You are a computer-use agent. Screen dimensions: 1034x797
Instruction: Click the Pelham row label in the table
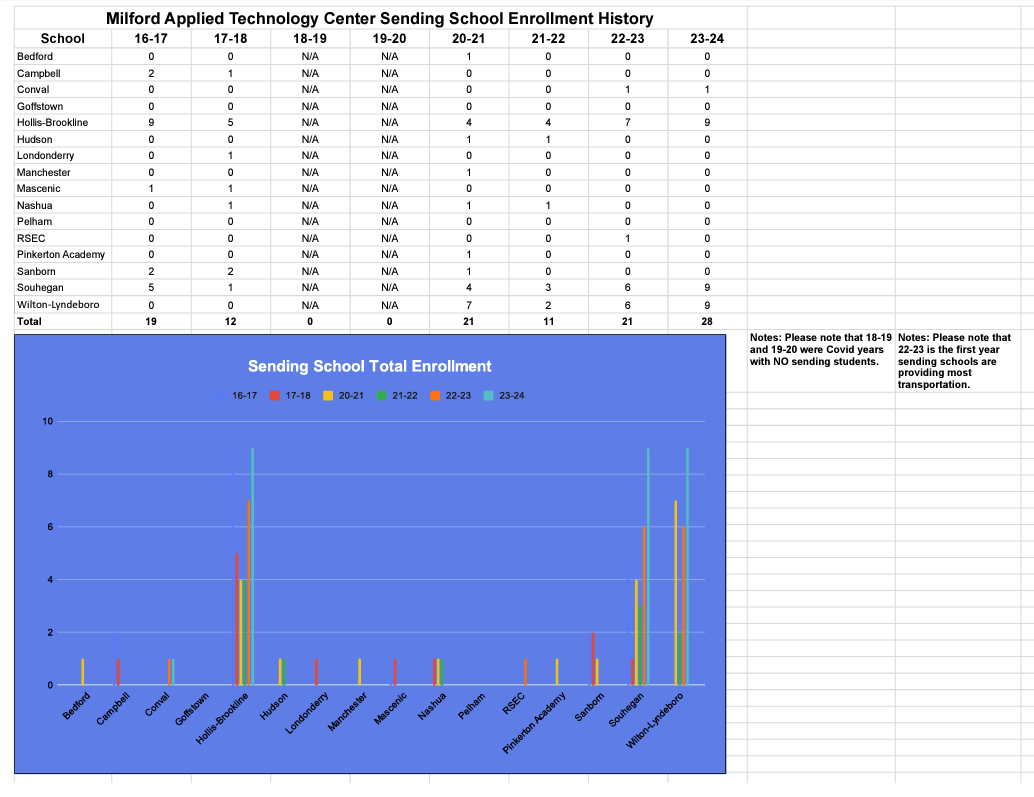[34, 221]
